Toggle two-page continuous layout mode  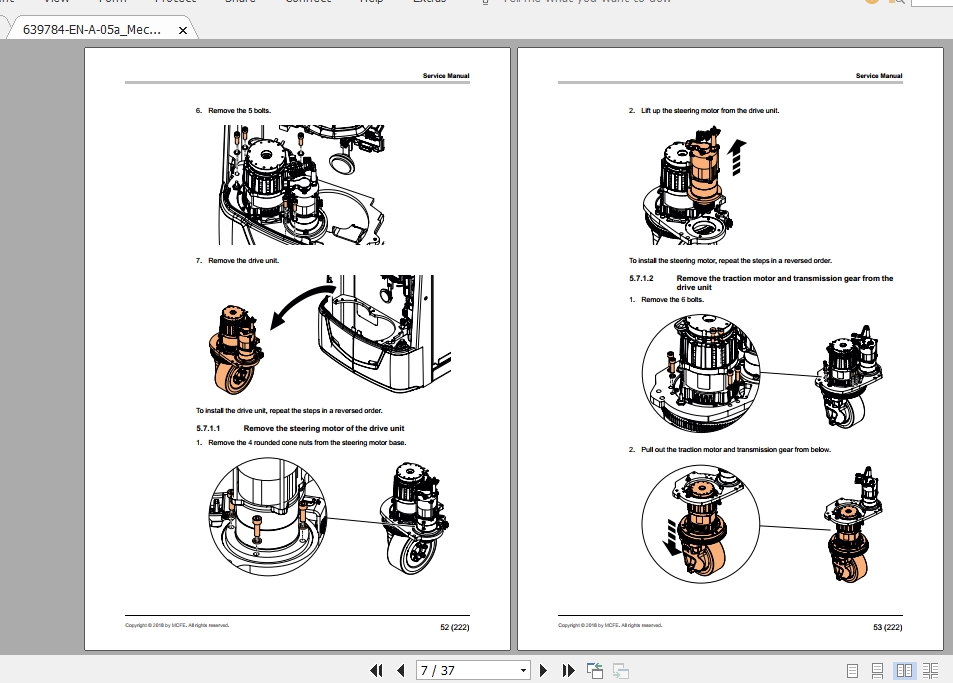[931, 670]
